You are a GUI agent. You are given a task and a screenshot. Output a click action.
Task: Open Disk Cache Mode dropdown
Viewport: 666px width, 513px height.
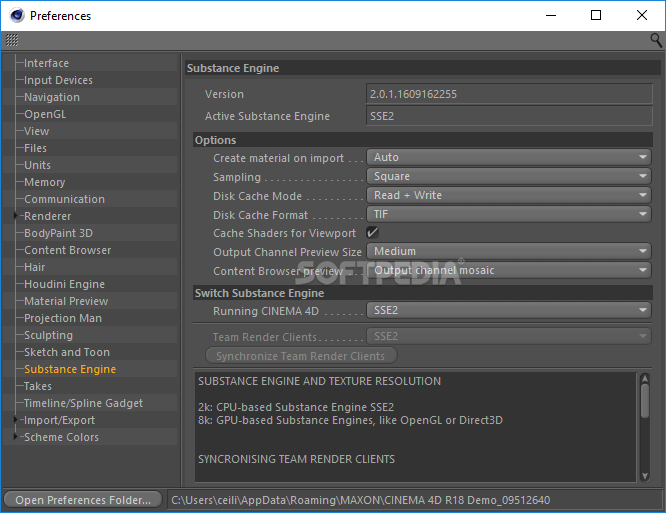point(509,195)
